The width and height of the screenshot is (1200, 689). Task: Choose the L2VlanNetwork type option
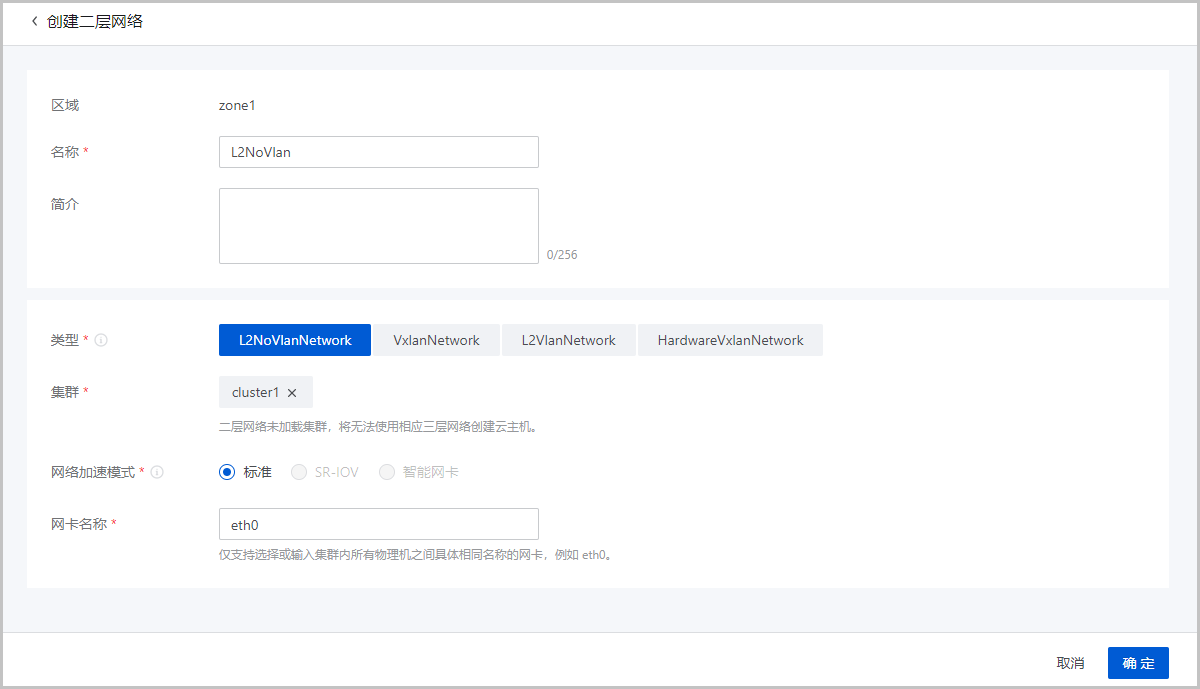(x=568, y=340)
